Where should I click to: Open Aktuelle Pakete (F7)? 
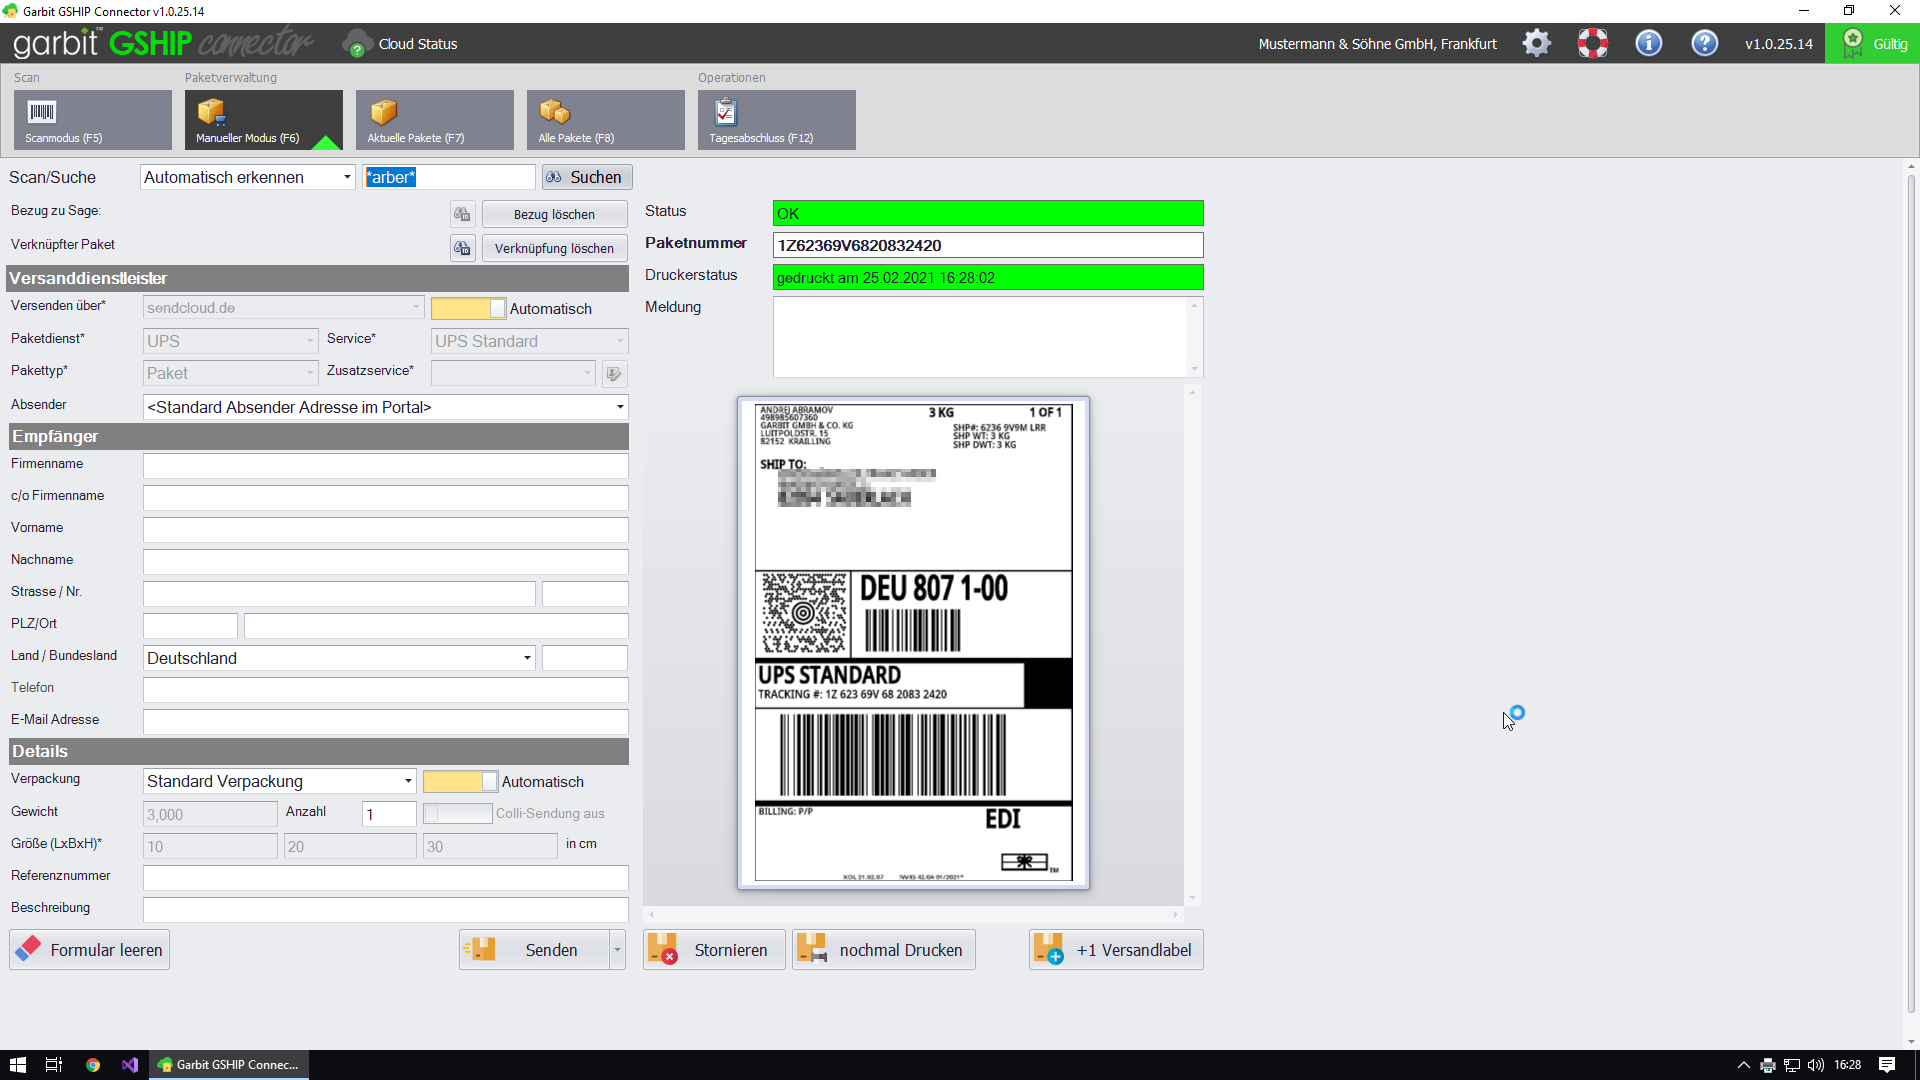click(x=435, y=120)
